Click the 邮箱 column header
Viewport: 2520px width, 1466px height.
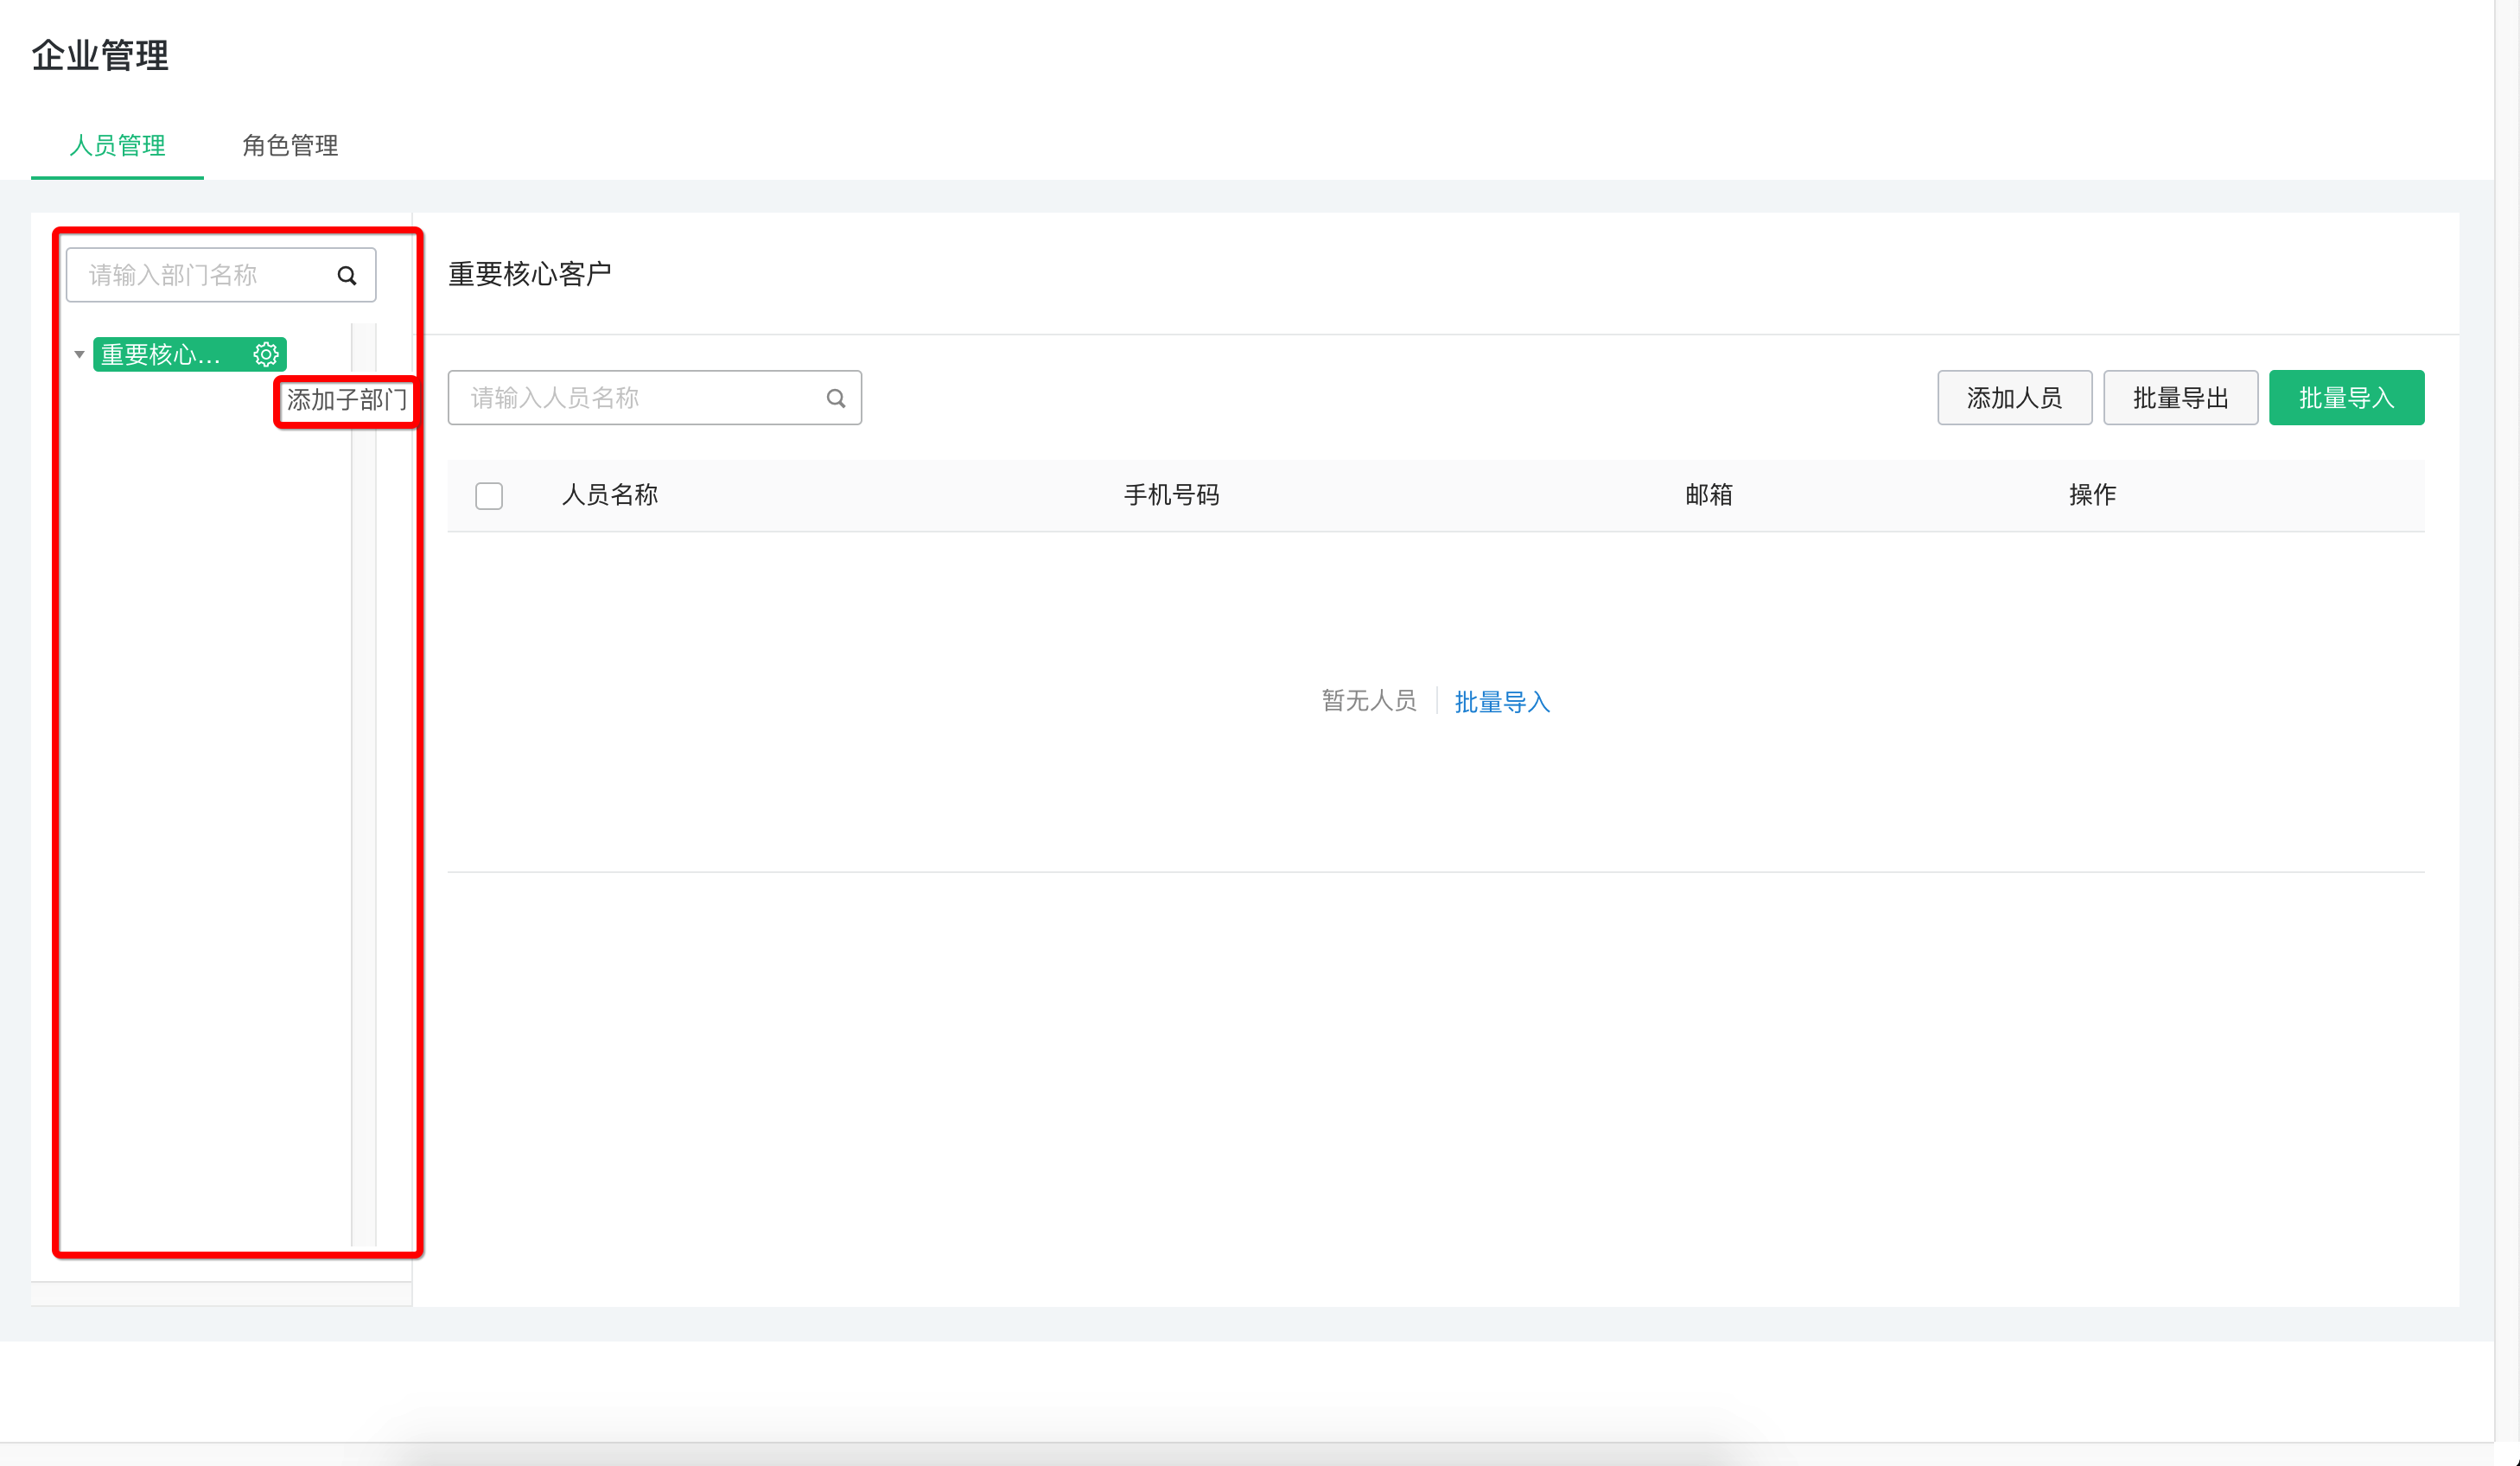tap(1709, 495)
